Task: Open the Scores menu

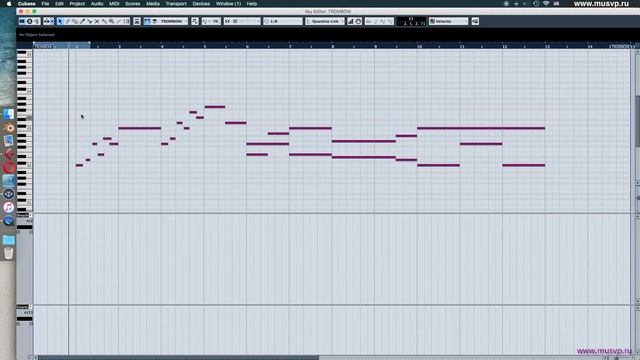Action: [133, 4]
